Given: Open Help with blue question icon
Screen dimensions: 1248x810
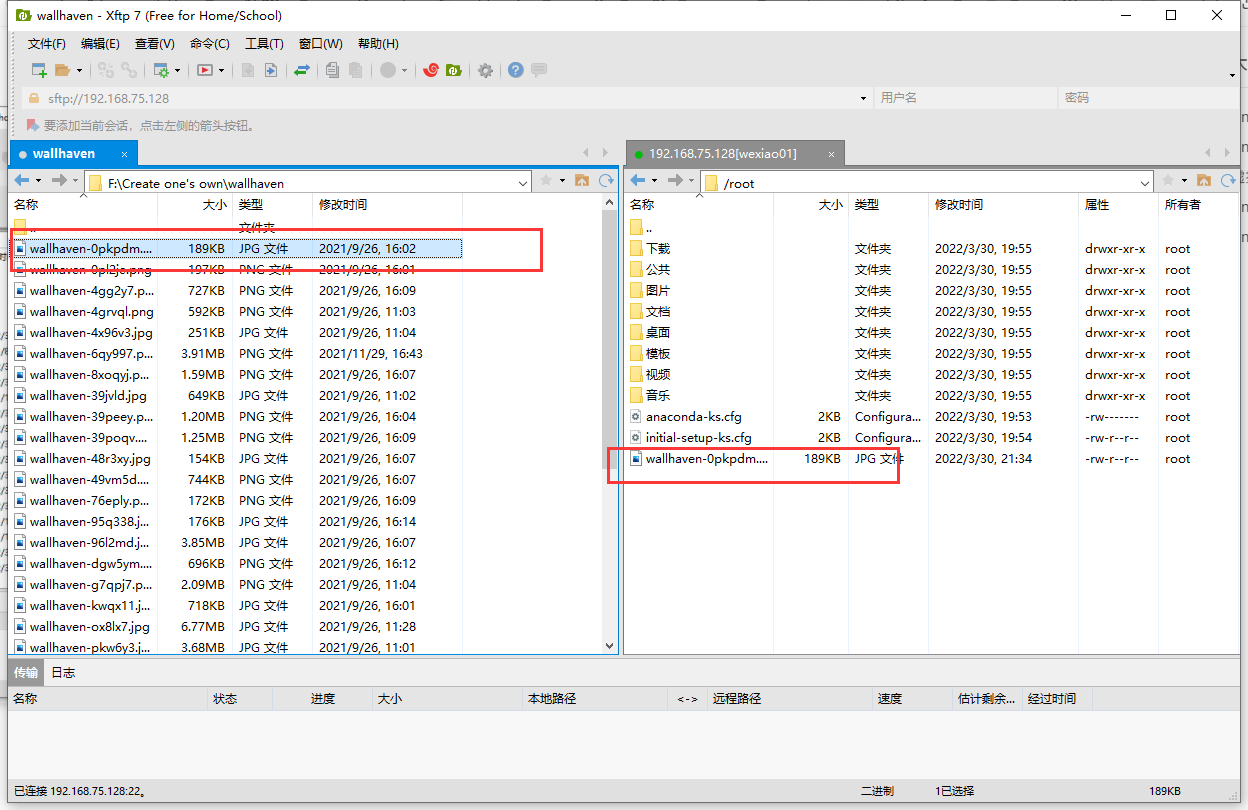Looking at the screenshot, I should [515, 70].
